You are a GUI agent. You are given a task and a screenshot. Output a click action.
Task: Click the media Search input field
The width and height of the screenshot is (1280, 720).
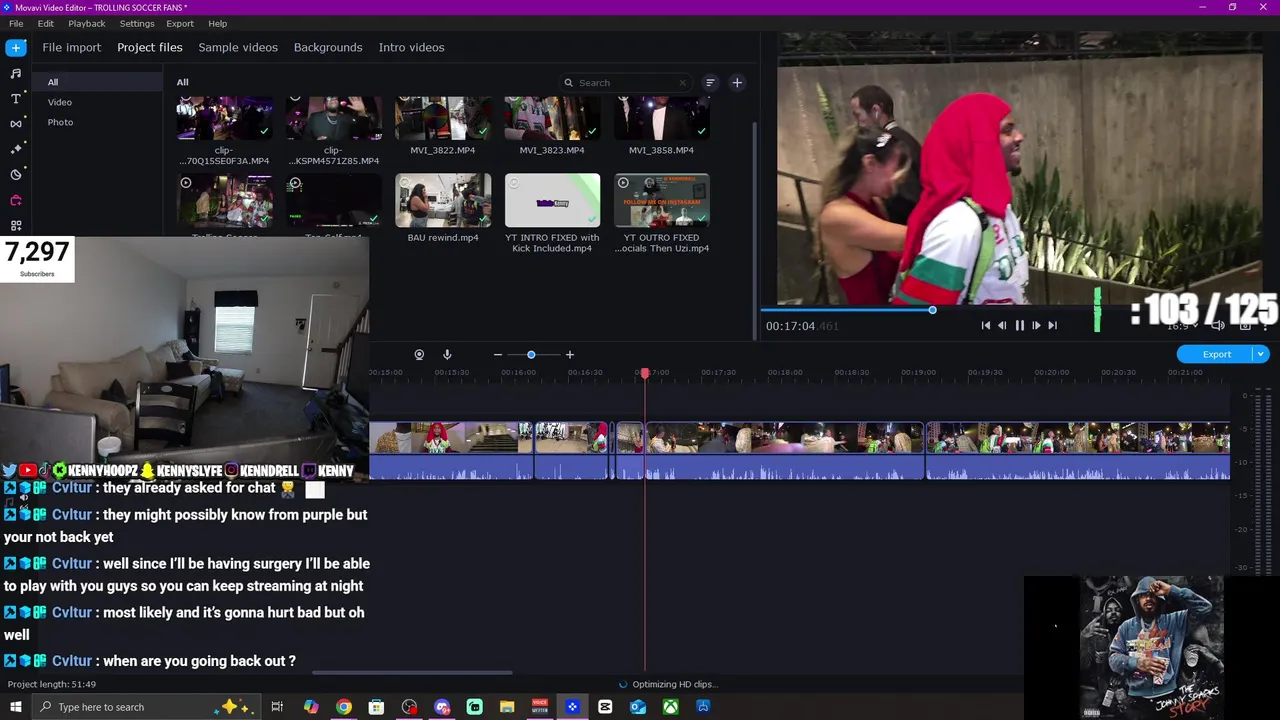(x=625, y=83)
